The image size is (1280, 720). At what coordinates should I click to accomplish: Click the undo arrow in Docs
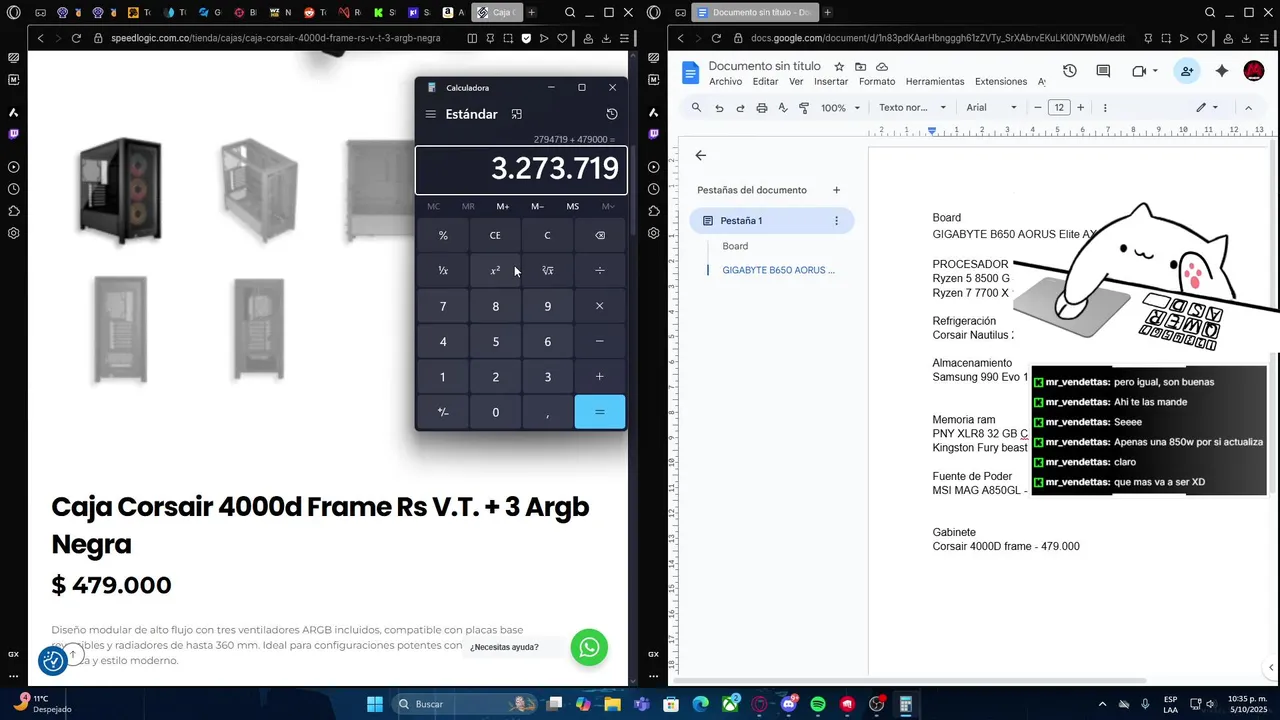[719, 108]
